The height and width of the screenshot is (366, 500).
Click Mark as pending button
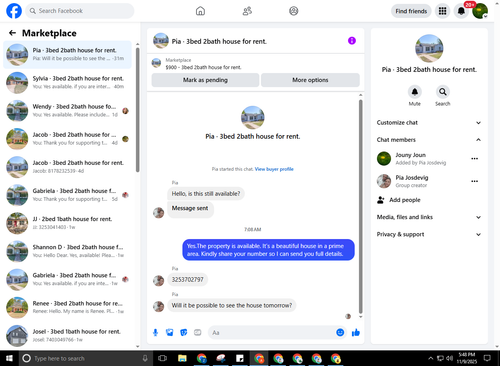tap(205, 80)
